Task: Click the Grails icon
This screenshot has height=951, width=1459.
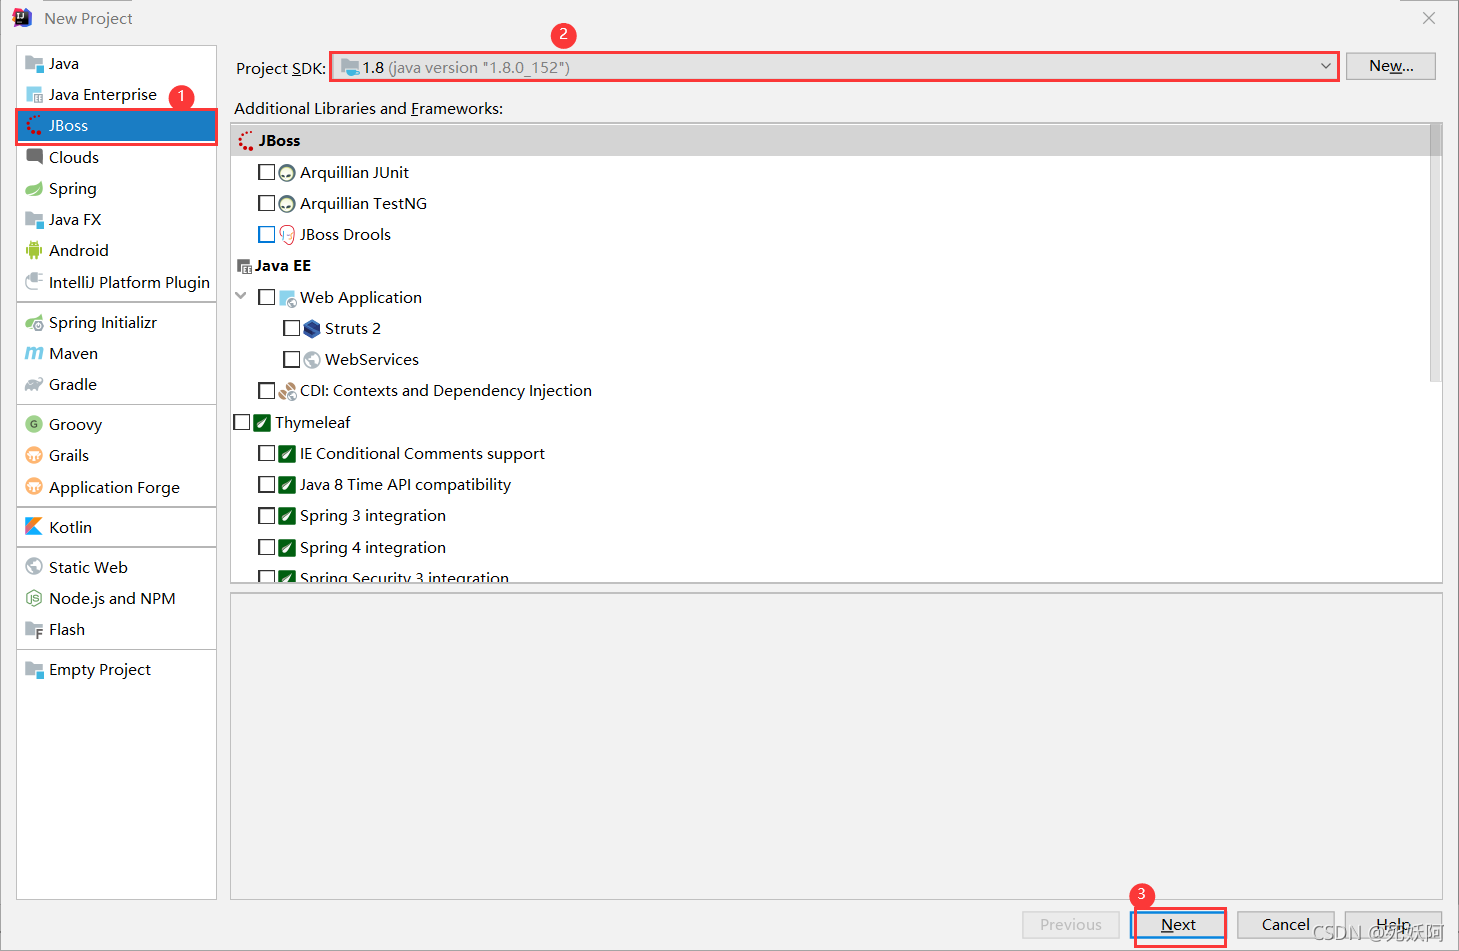Action: click(x=34, y=455)
